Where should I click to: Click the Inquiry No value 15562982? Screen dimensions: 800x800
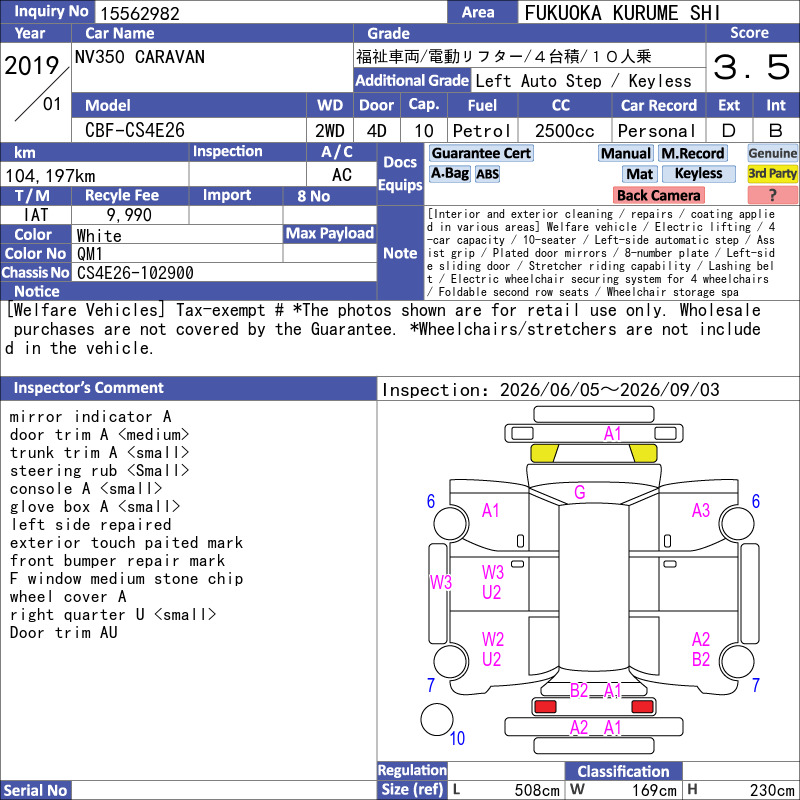click(x=140, y=13)
